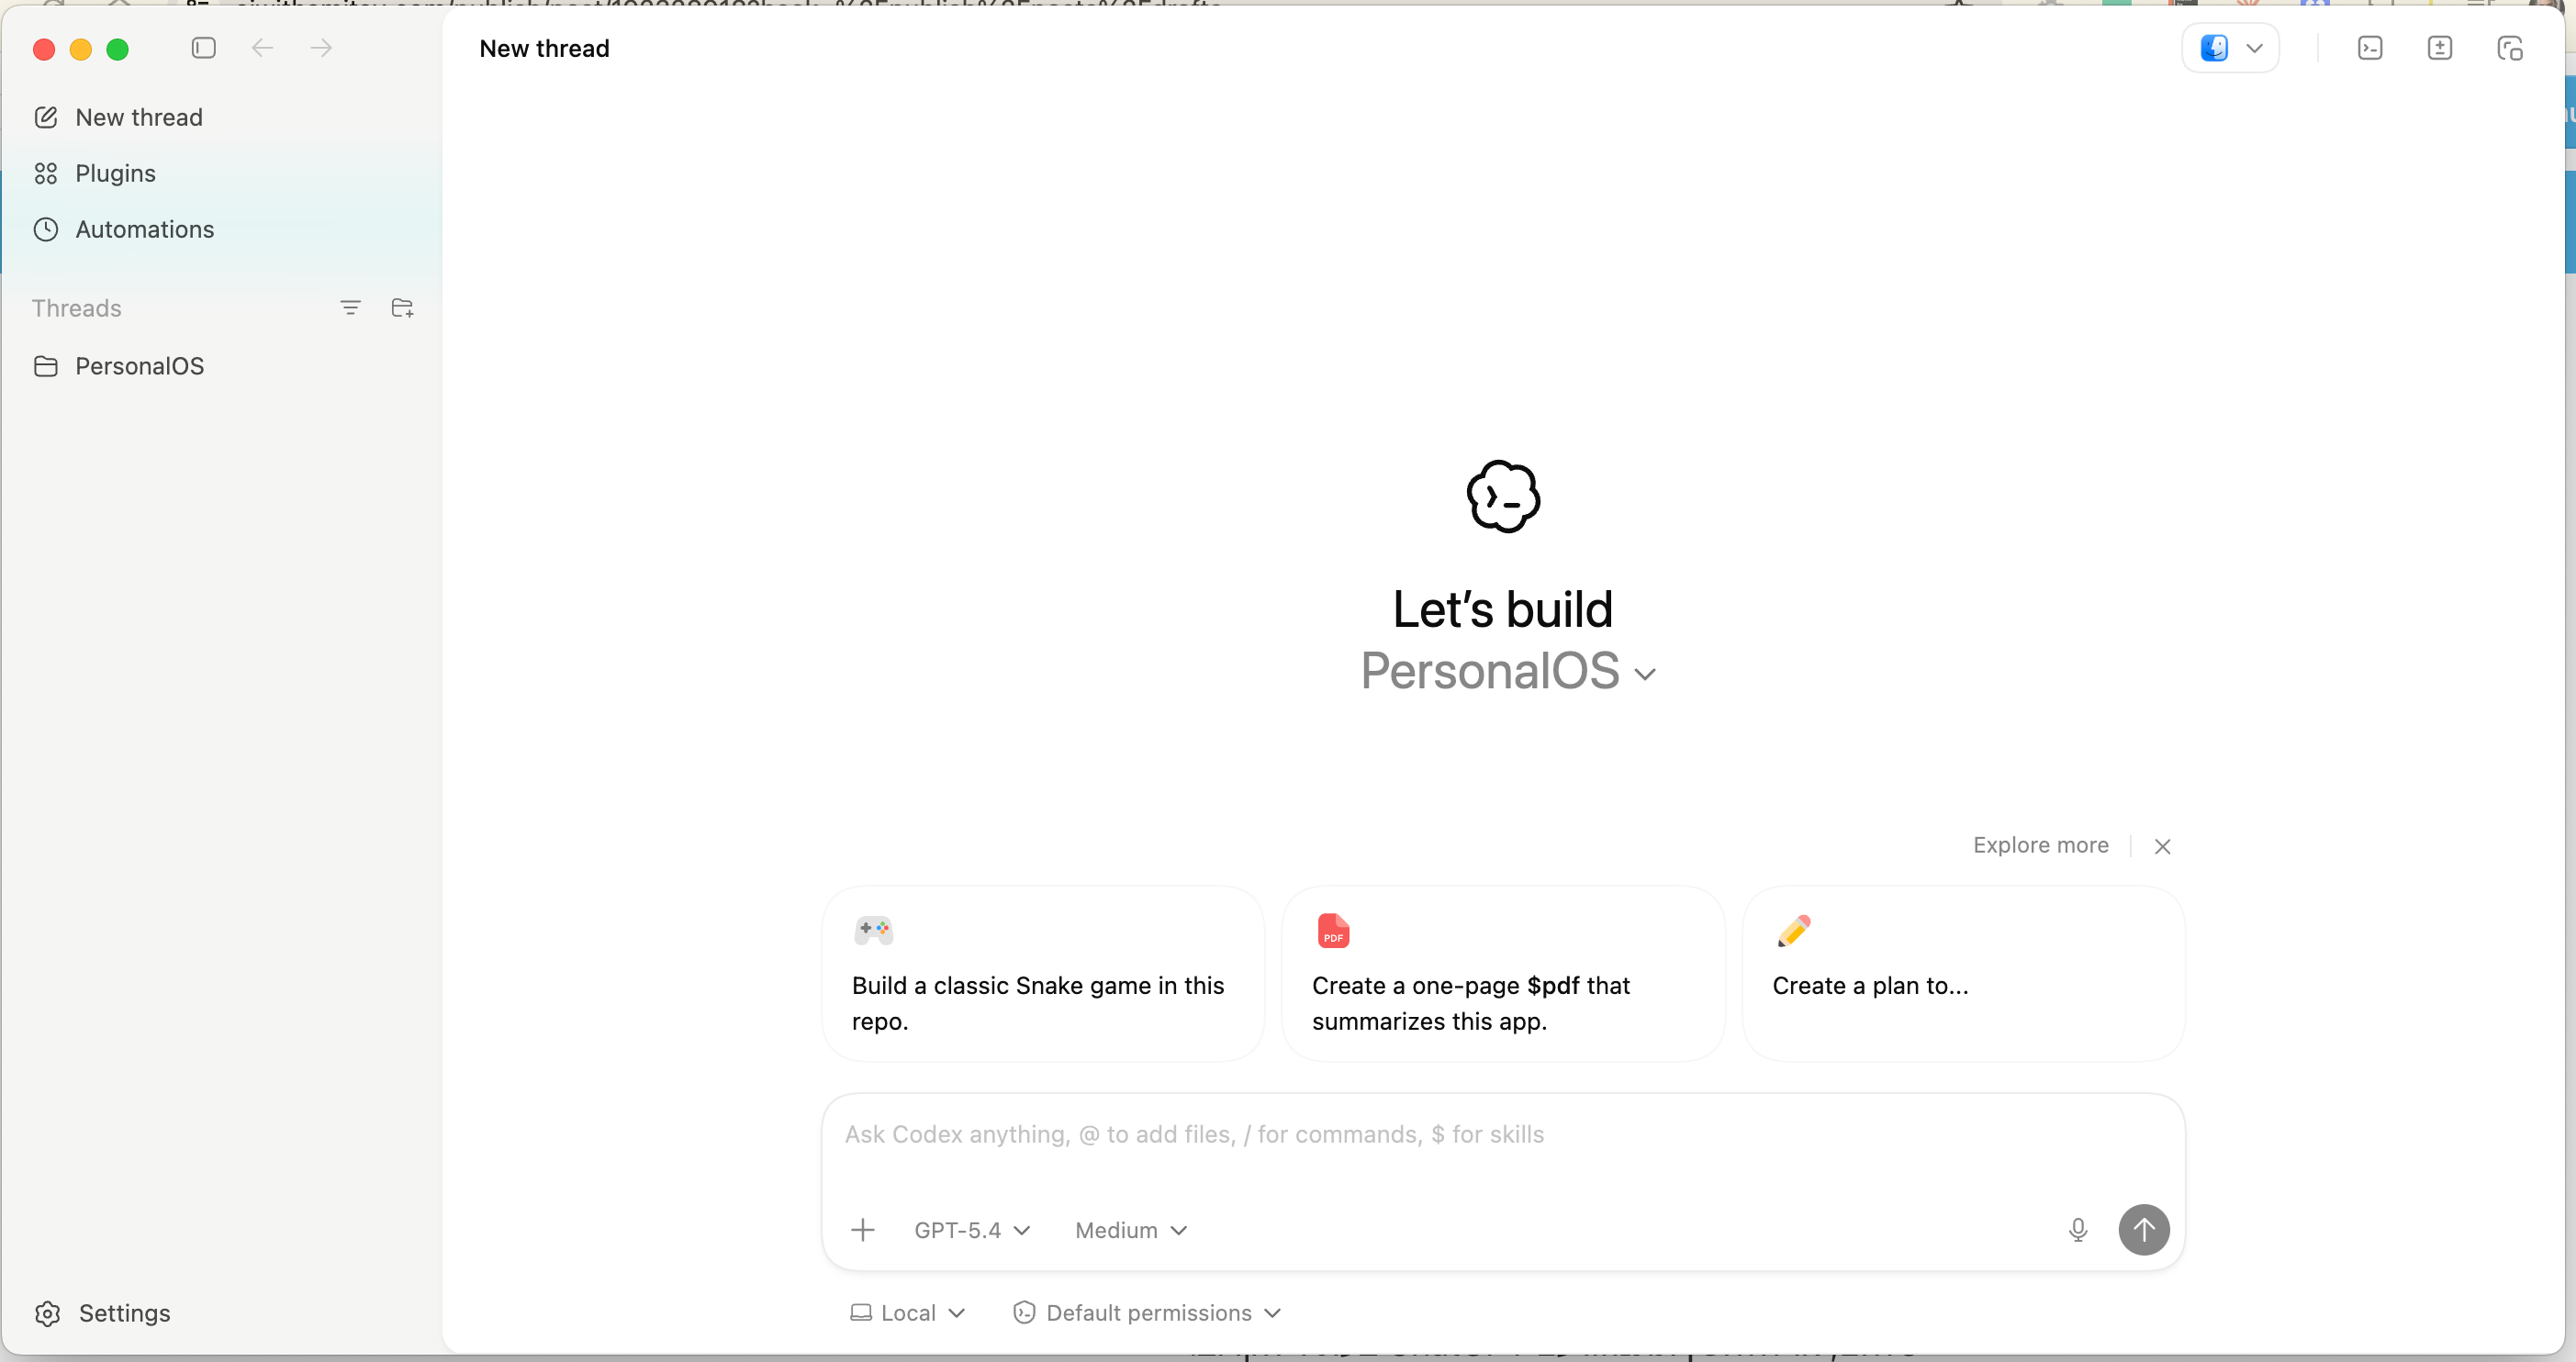
Task: Click the back navigation arrow
Action: pyautogui.click(x=262, y=48)
